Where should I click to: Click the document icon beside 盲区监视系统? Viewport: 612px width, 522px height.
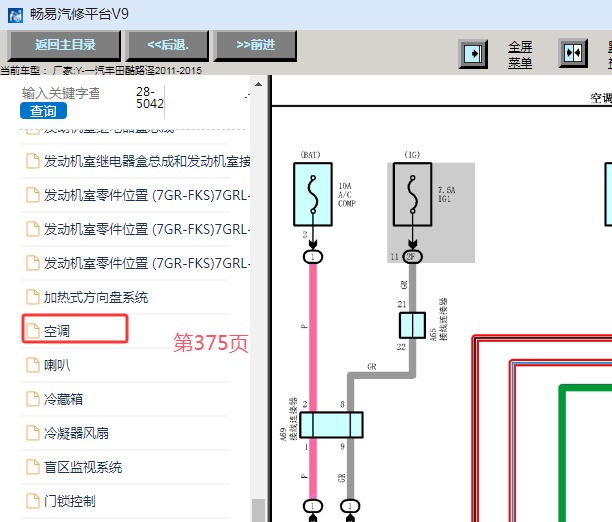(x=33, y=467)
